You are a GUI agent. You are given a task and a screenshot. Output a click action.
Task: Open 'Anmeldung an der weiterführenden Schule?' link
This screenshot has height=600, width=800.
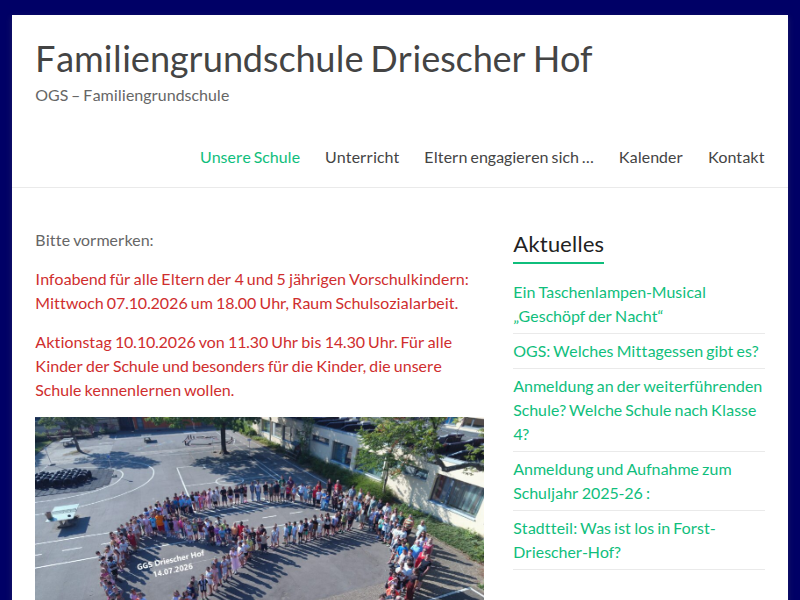point(638,410)
